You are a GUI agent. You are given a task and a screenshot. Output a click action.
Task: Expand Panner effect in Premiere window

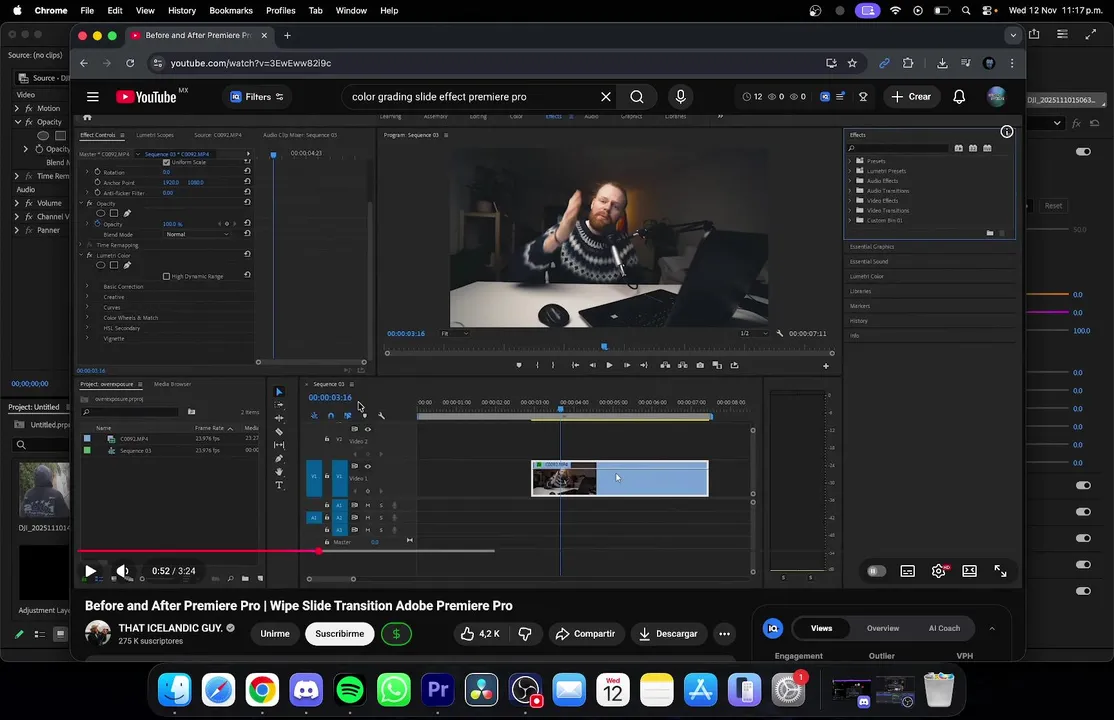click(16, 230)
